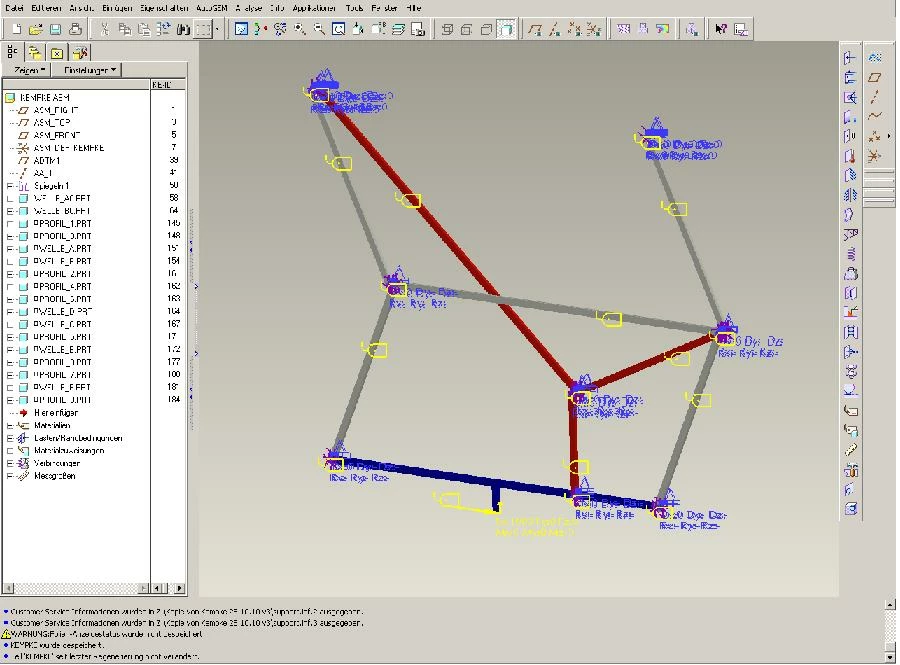
Task: Select Lasten/Randbedingungen in model tree
Action: tap(78, 438)
